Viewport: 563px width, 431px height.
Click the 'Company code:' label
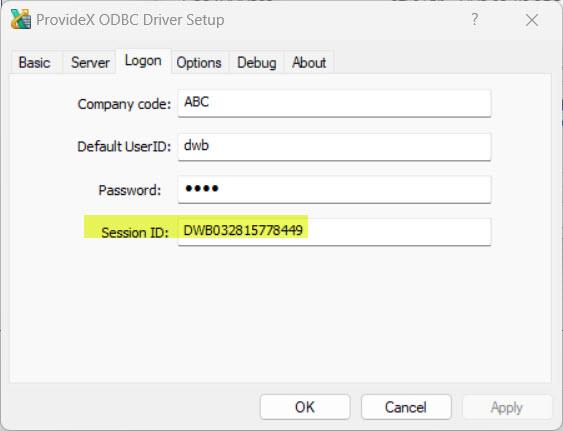click(x=124, y=104)
